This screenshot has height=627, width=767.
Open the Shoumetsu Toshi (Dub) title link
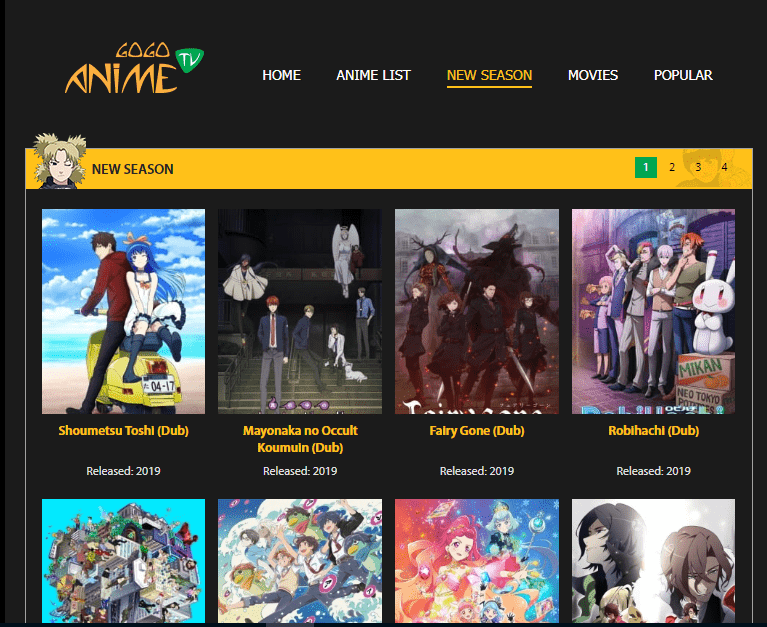point(123,431)
